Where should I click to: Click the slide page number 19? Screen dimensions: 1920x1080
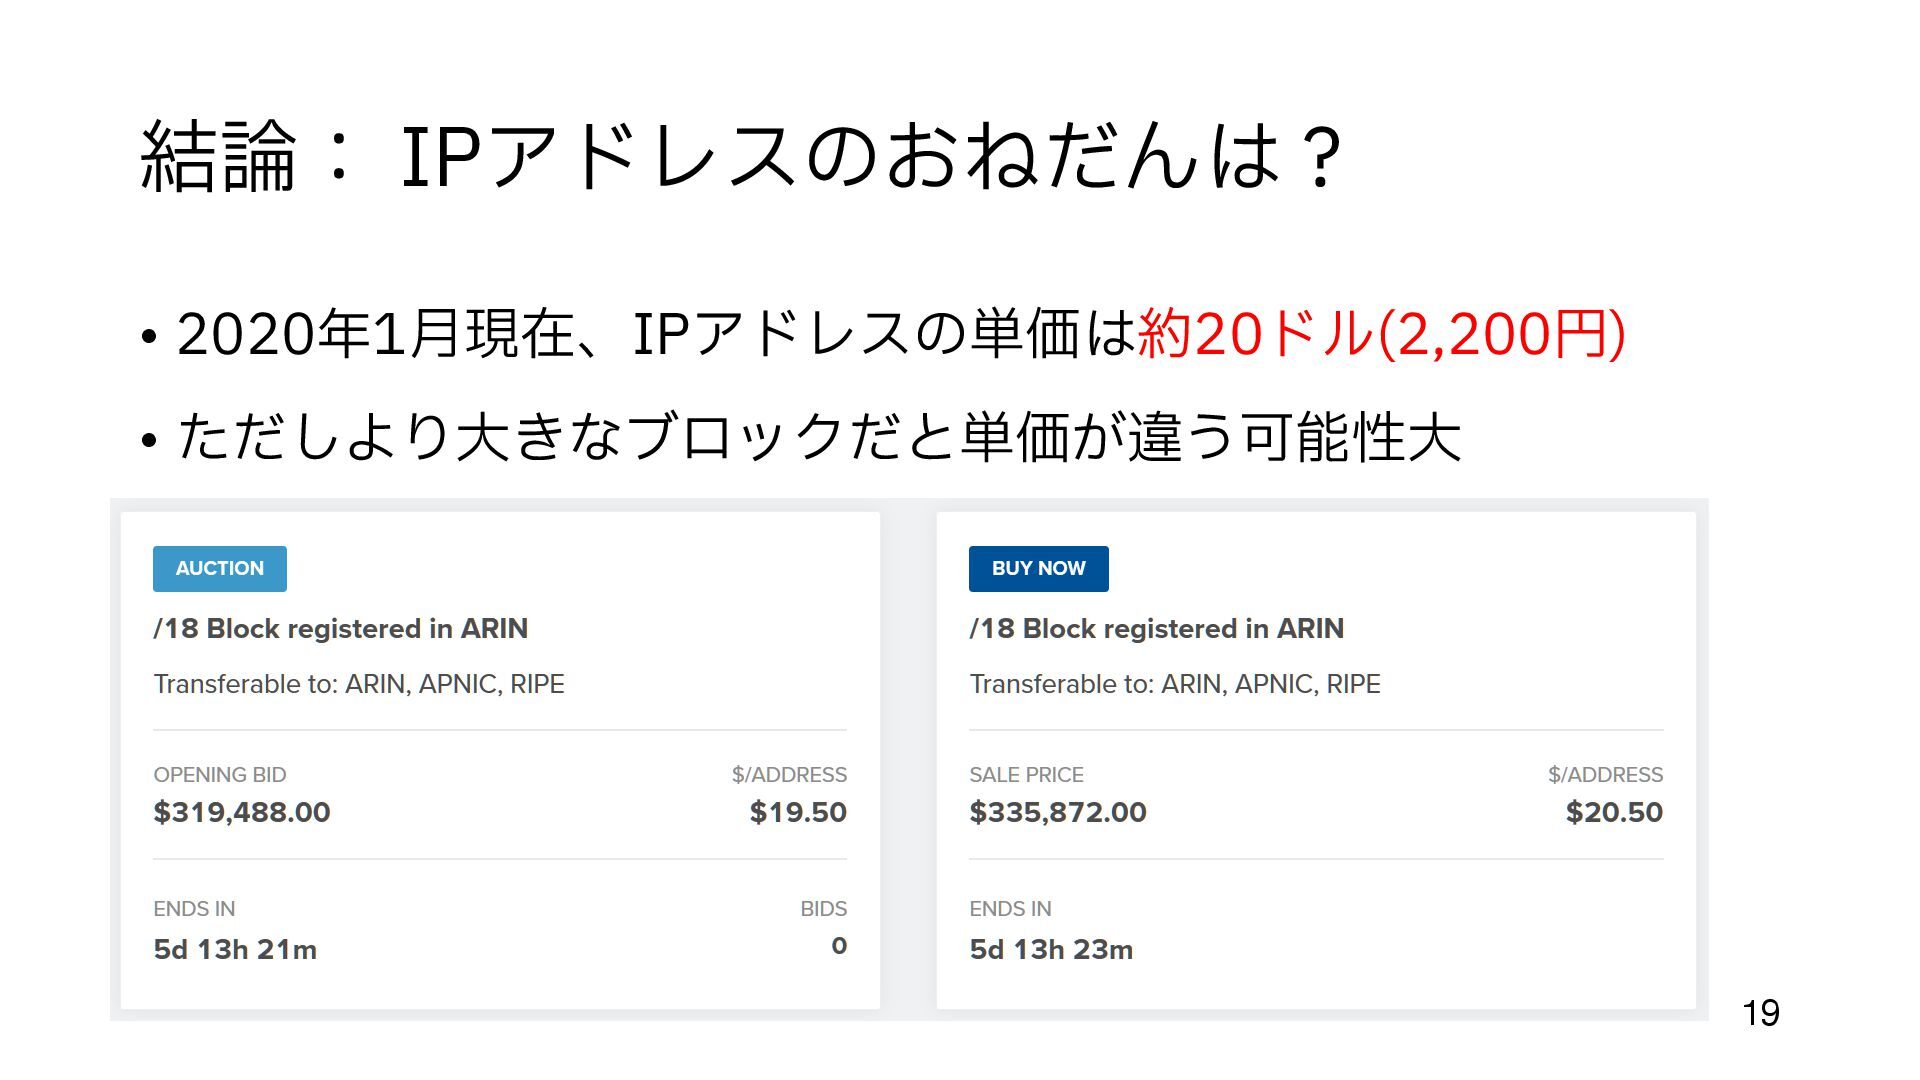1761,1014
